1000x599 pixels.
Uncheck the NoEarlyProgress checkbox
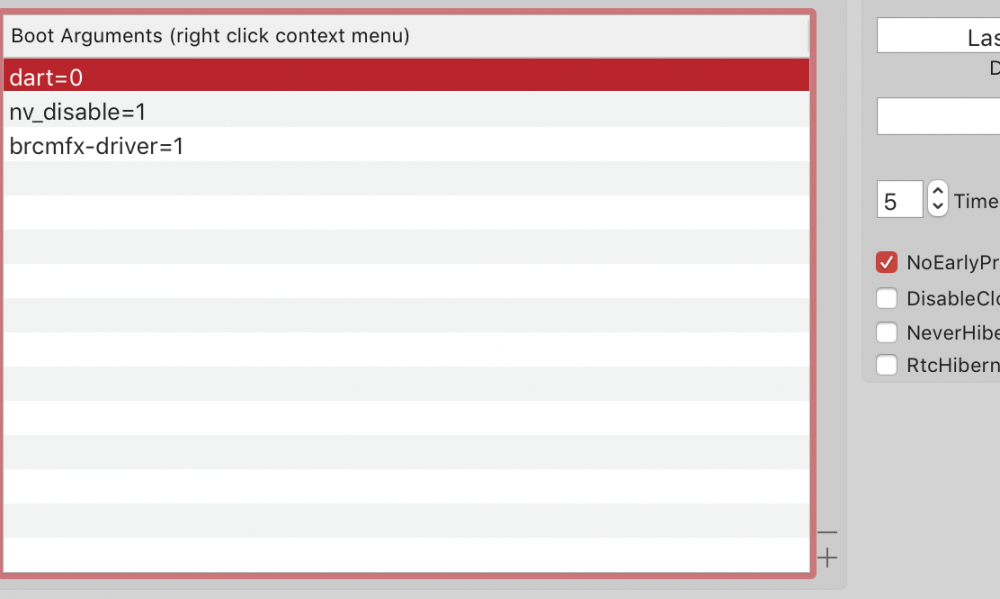(886, 263)
